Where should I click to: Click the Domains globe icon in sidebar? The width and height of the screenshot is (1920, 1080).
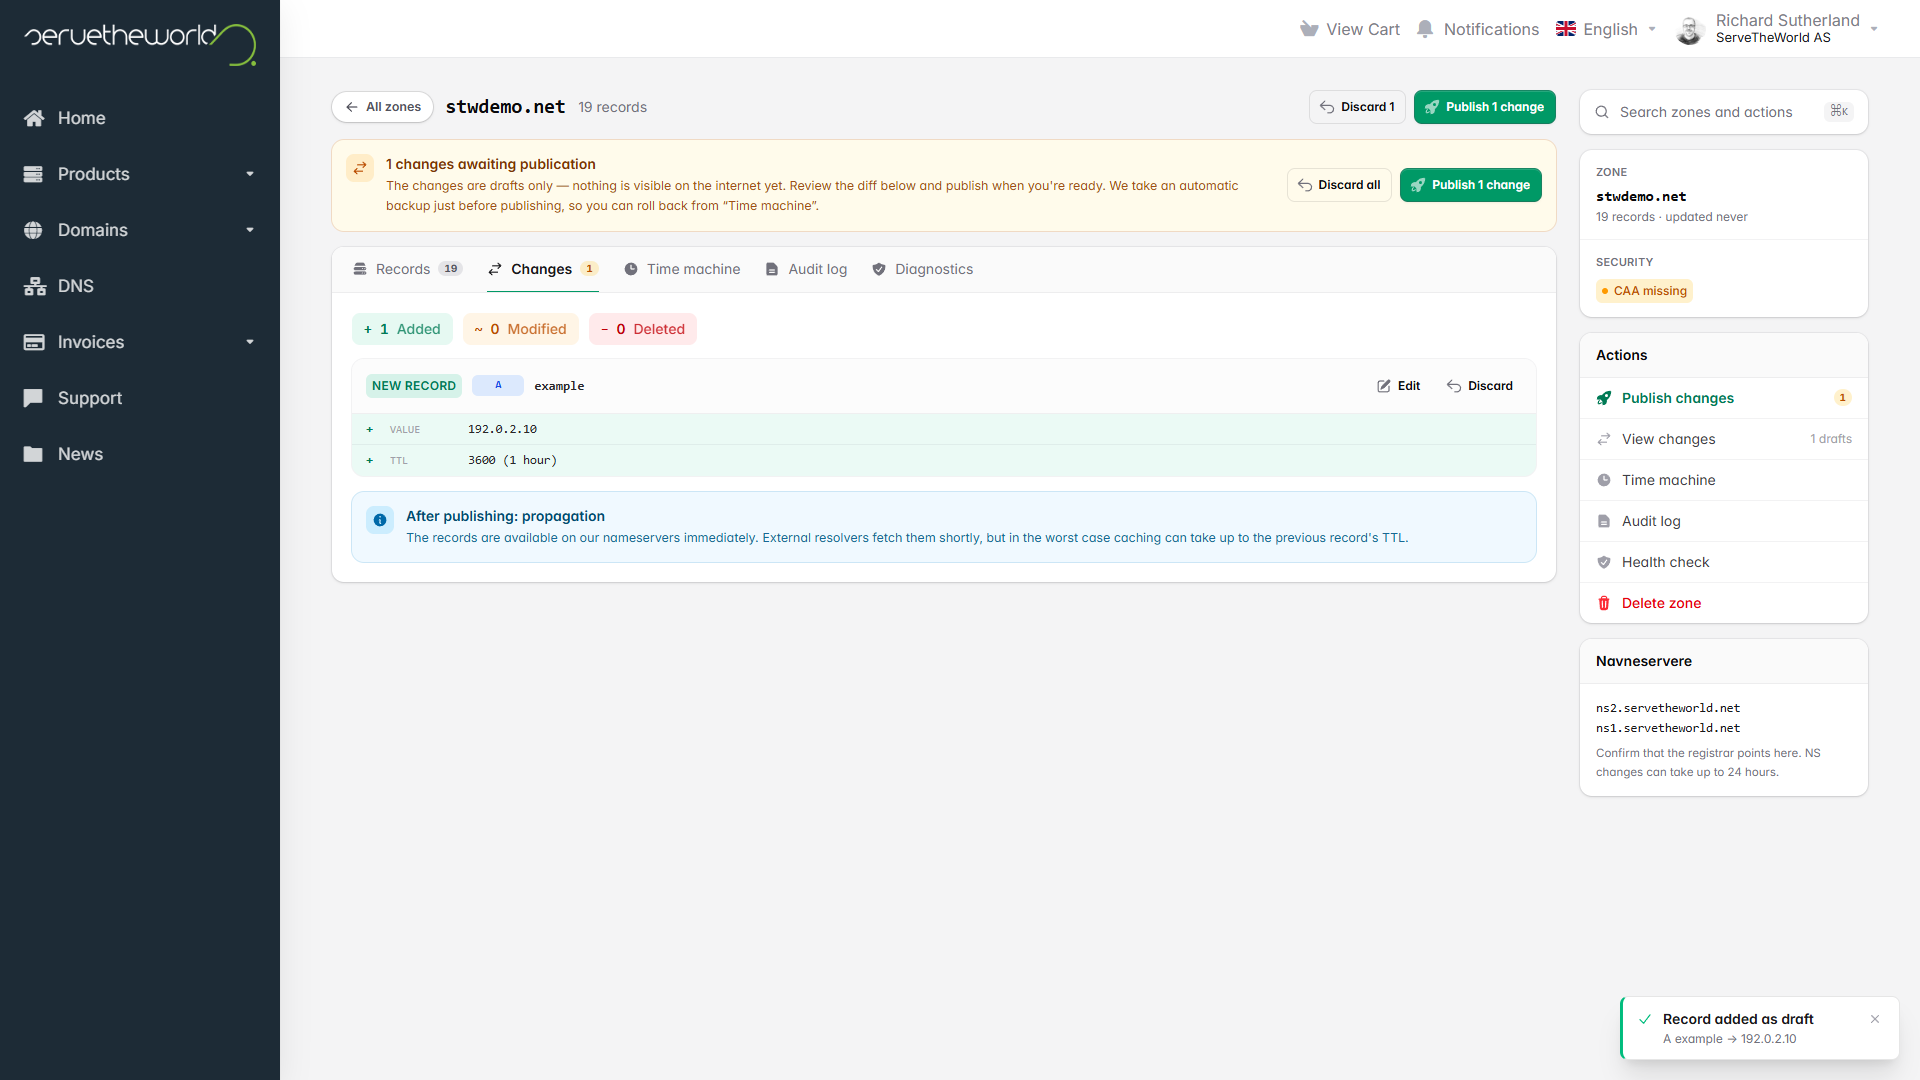(34, 230)
